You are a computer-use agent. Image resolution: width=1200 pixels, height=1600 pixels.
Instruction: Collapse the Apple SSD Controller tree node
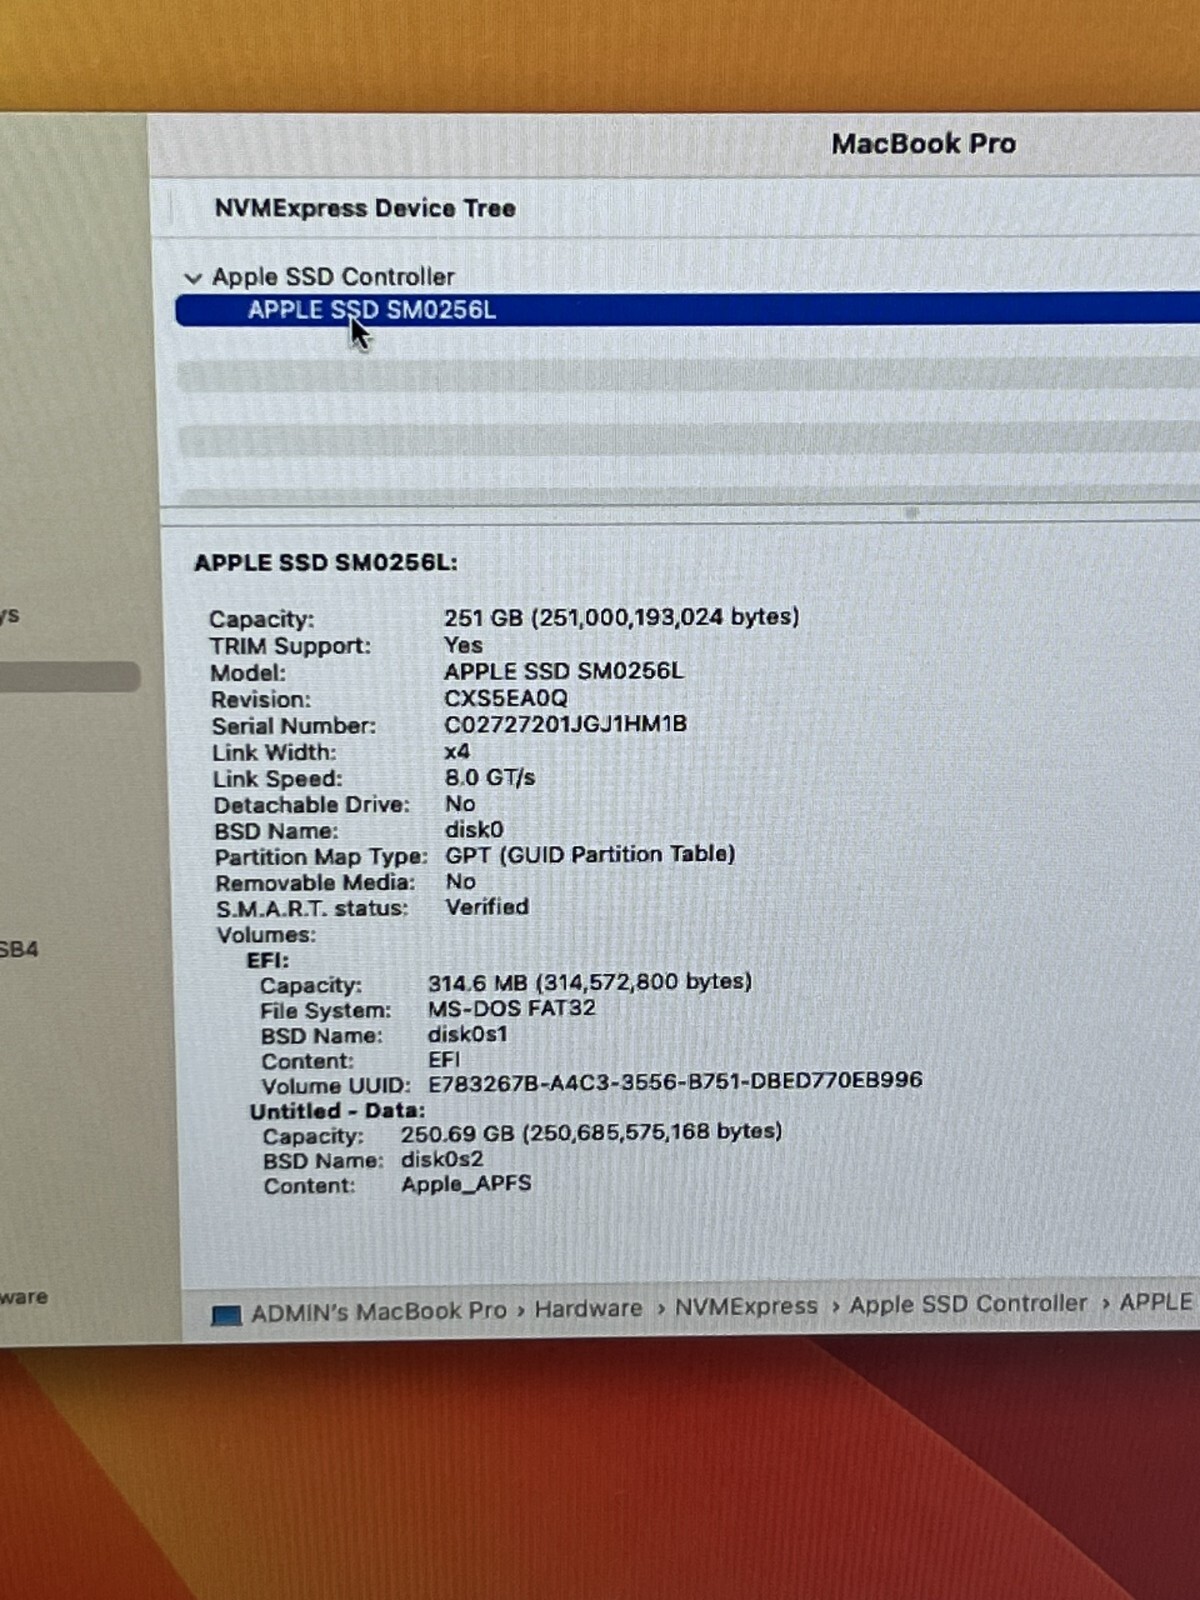click(x=193, y=278)
